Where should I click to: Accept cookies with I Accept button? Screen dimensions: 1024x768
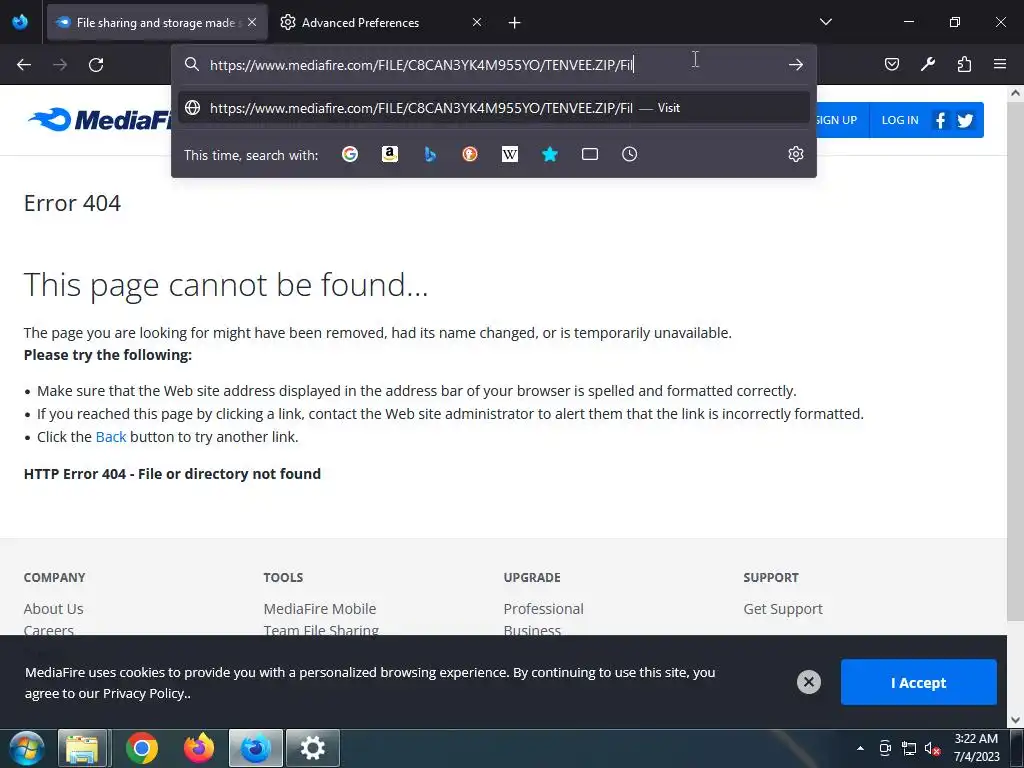(919, 682)
